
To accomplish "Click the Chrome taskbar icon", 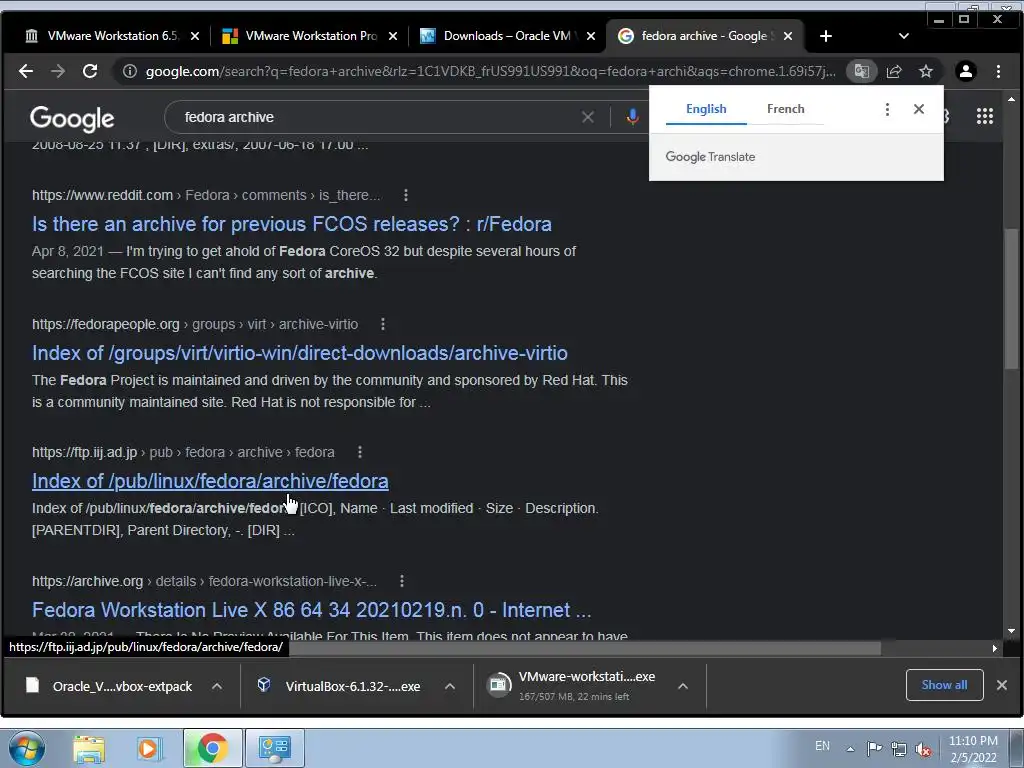I will pyautogui.click(x=212, y=748).
